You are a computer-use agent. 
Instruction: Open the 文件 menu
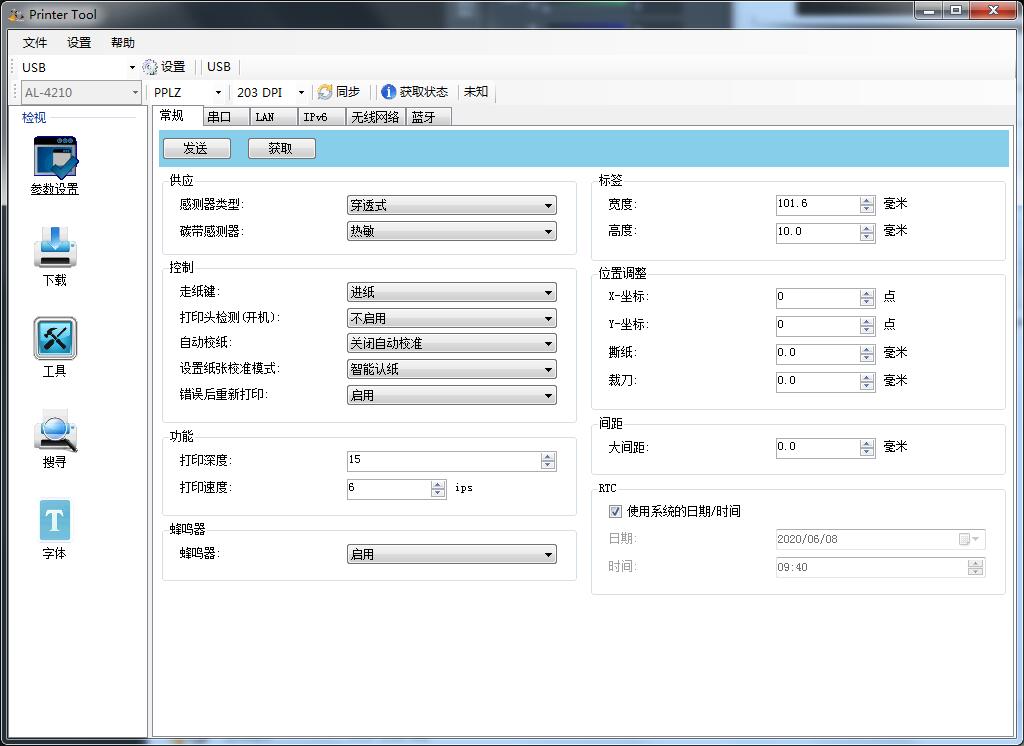pos(34,42)
